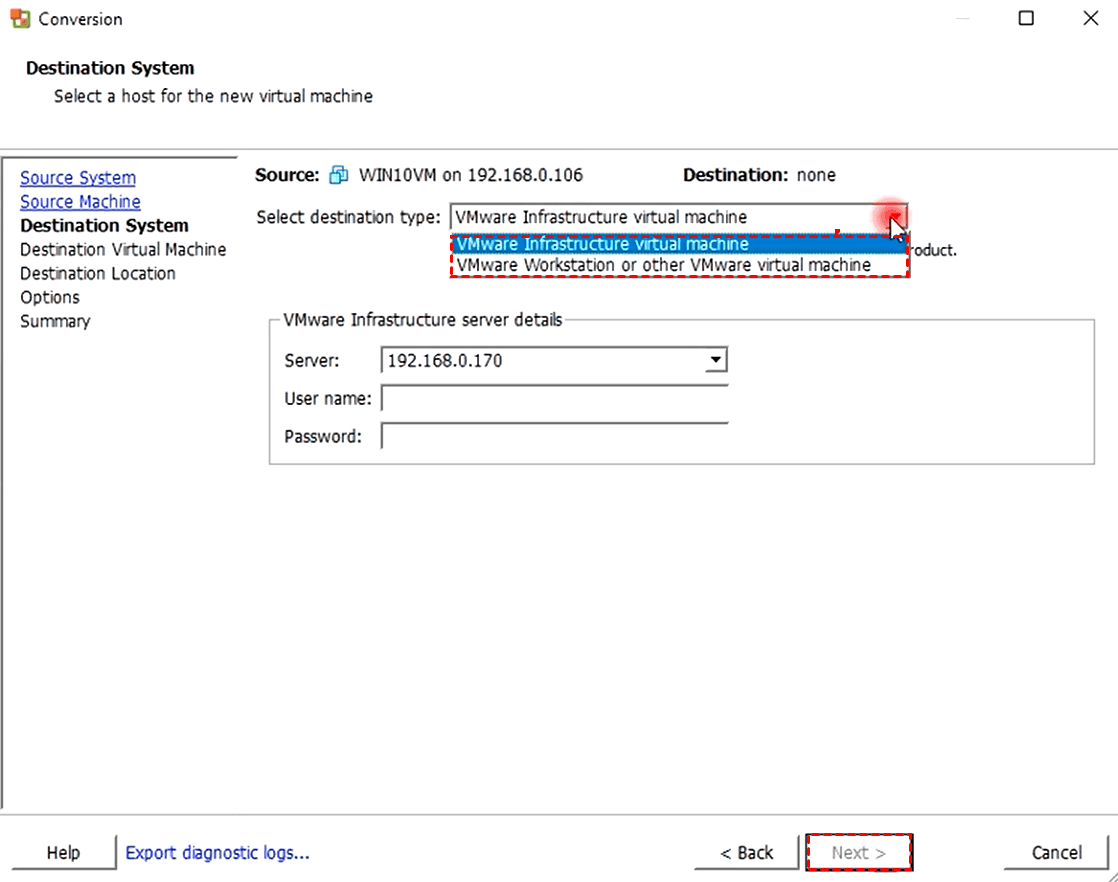Click the WIN10VM source machine icon

click(x=339, y=175)
